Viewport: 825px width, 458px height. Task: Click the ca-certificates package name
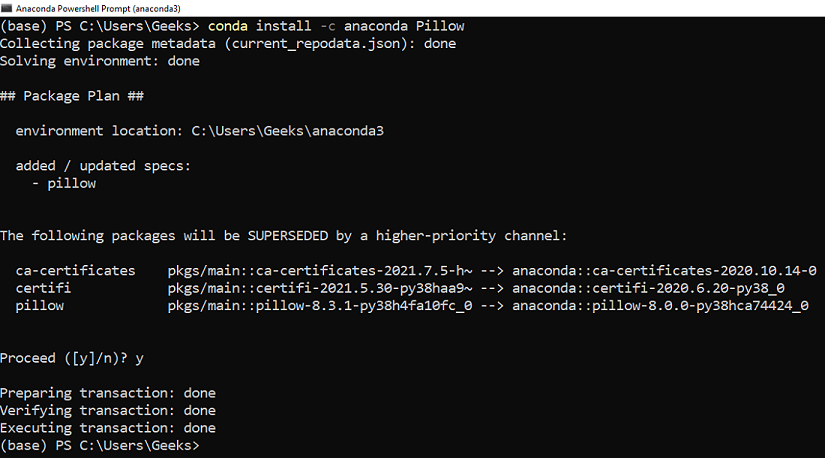pyautogui.click(x=75, y=271)
